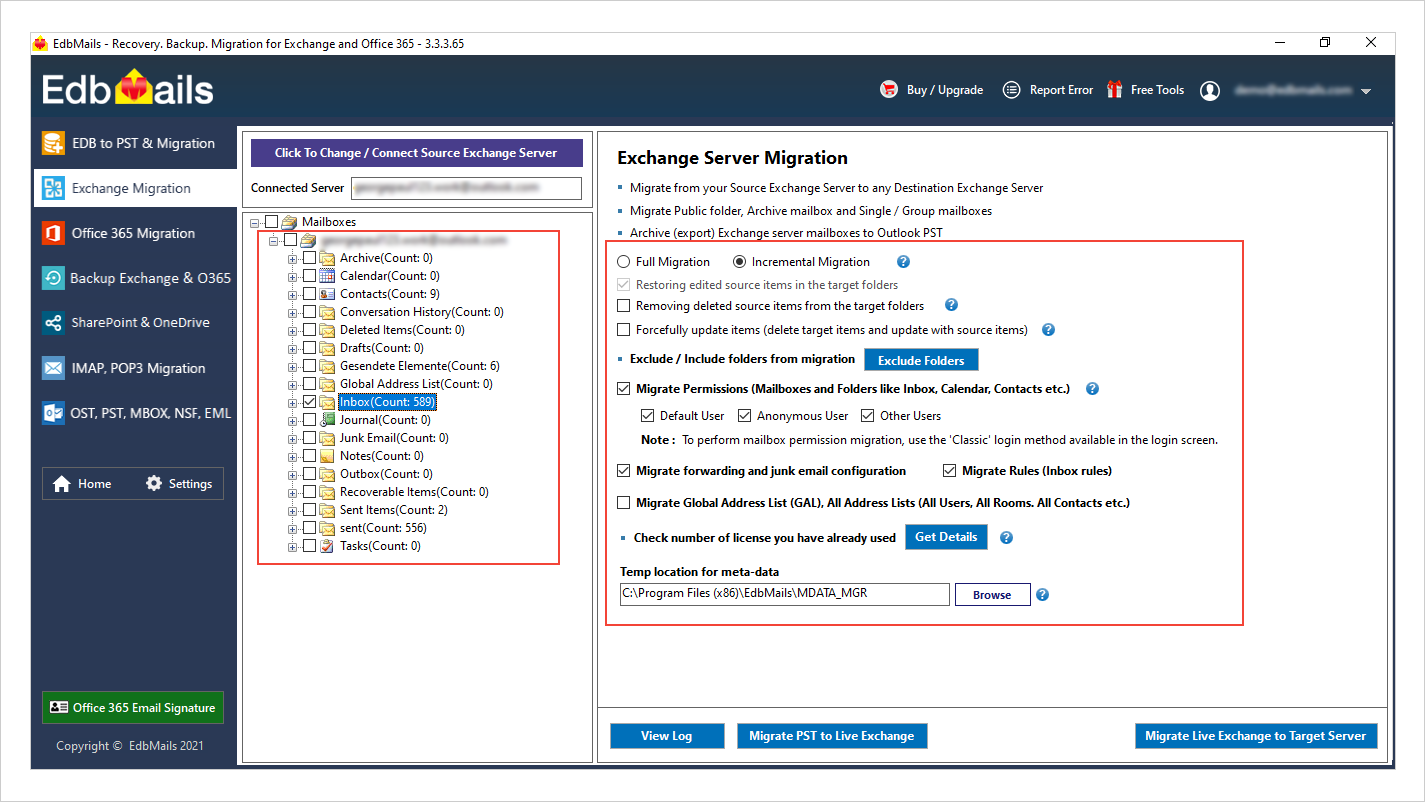Click help icon for forcefully update items
Screen dimensions: 1425x802
point(1048,329)
